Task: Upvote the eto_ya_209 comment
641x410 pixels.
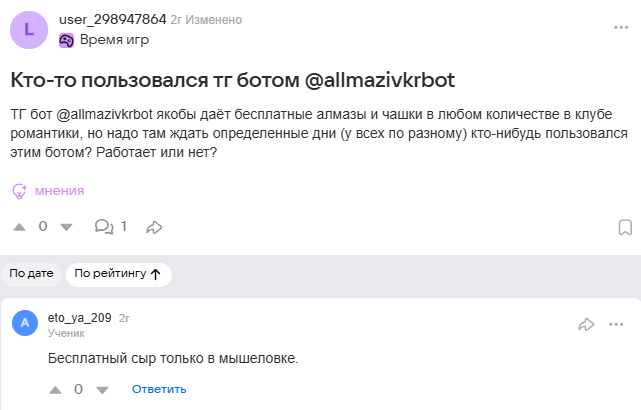Action: pos(55,389)
